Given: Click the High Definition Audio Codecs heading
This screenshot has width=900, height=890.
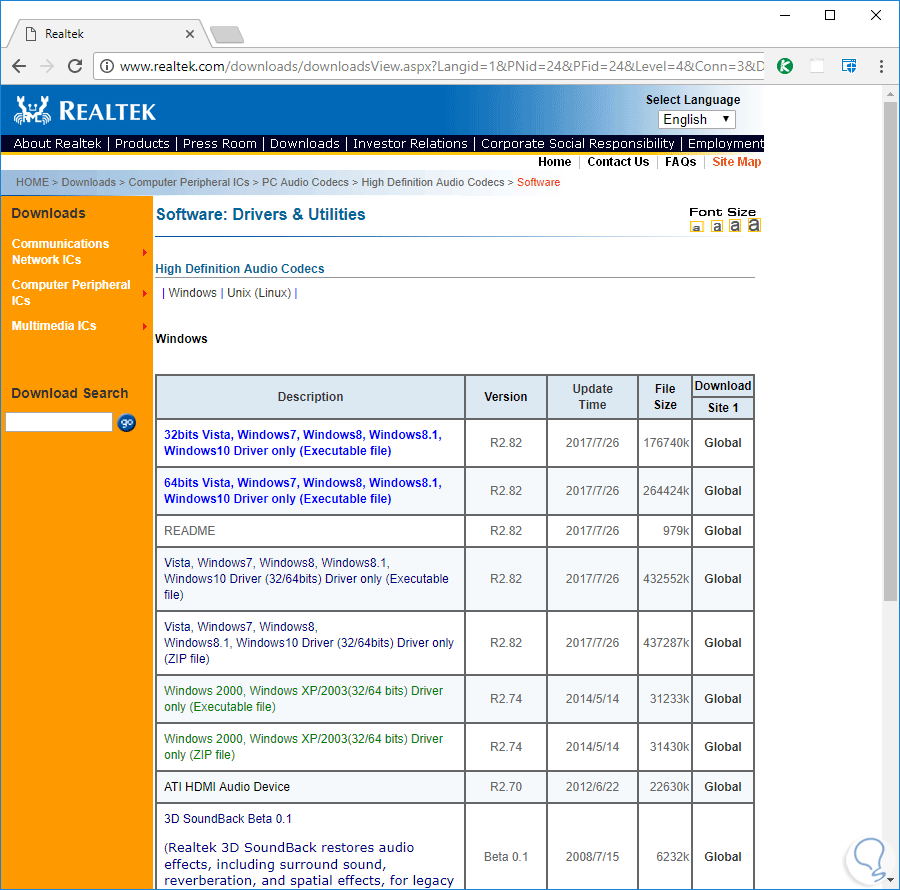Looking at the screenshot, I should point(240,269).
